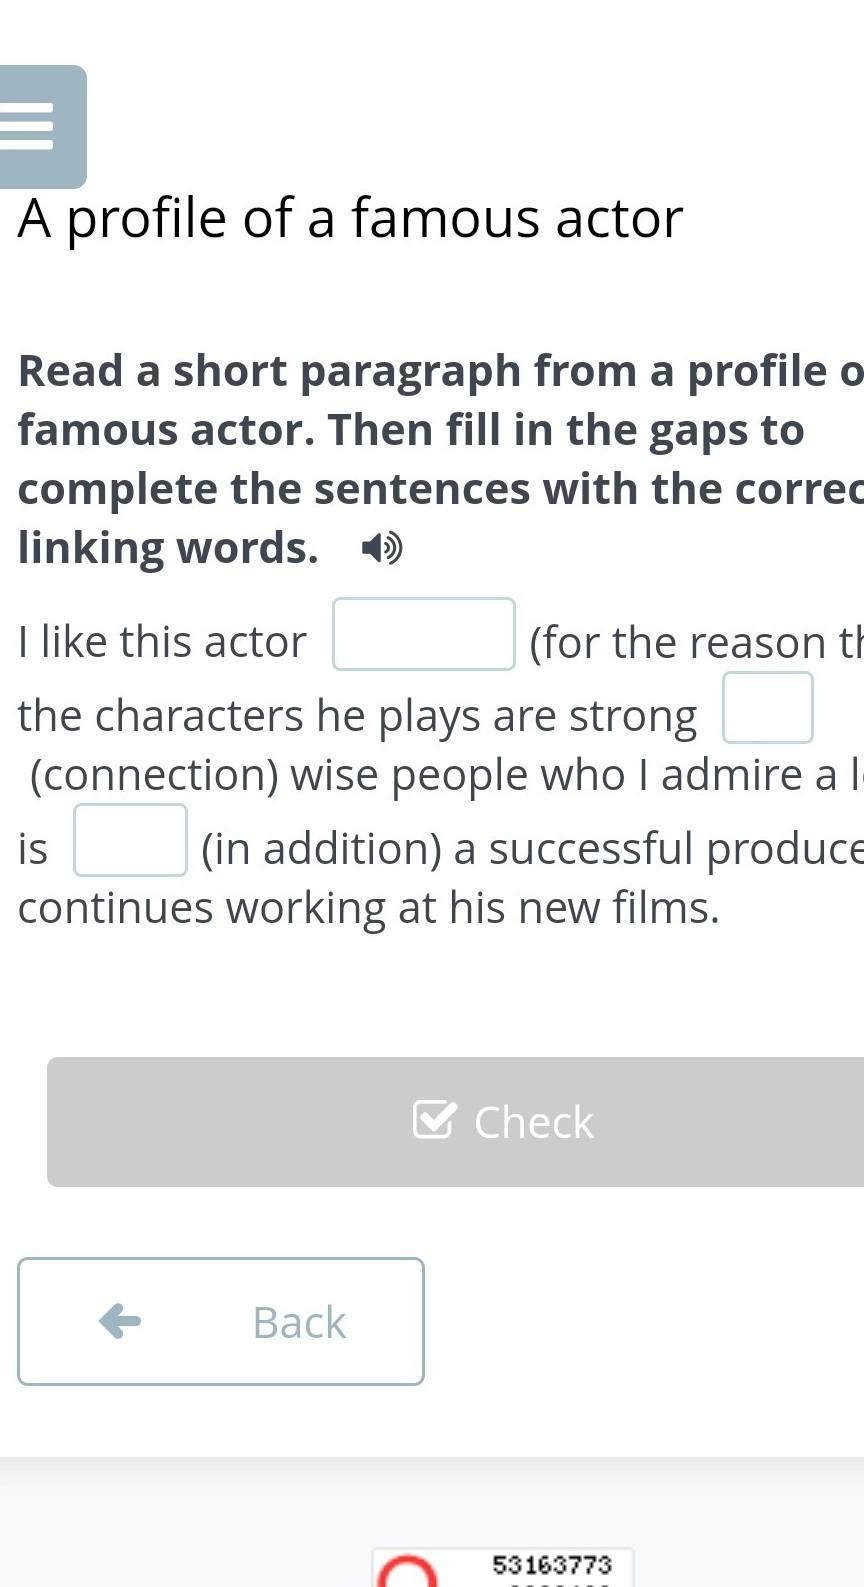Focus the gap after "are strong"
Viewport: 864px width, 1587px height.
[767, 708]
